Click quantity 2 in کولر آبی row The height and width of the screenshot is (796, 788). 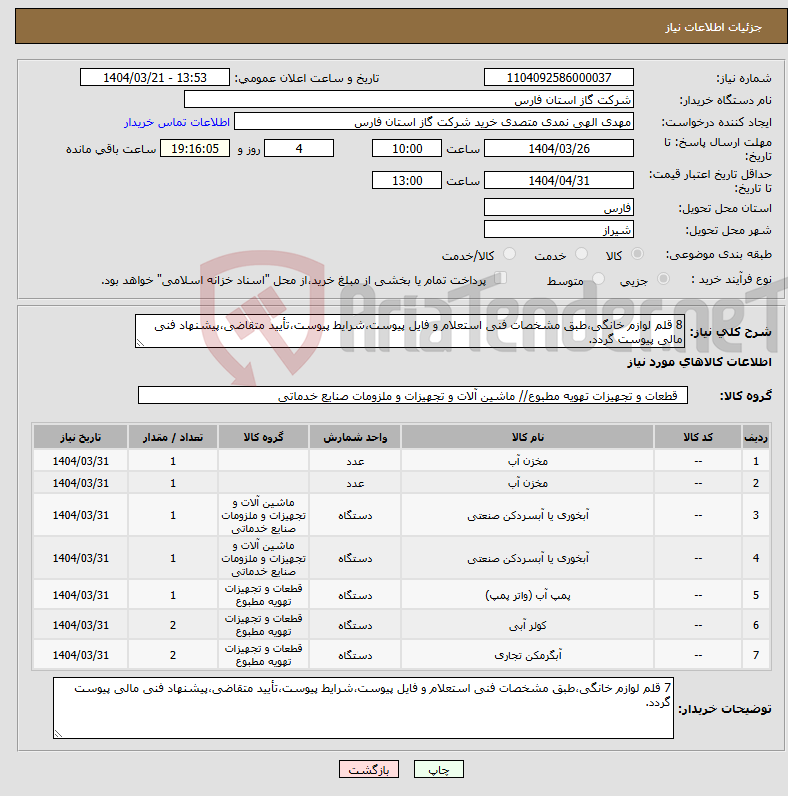(173, 625)
